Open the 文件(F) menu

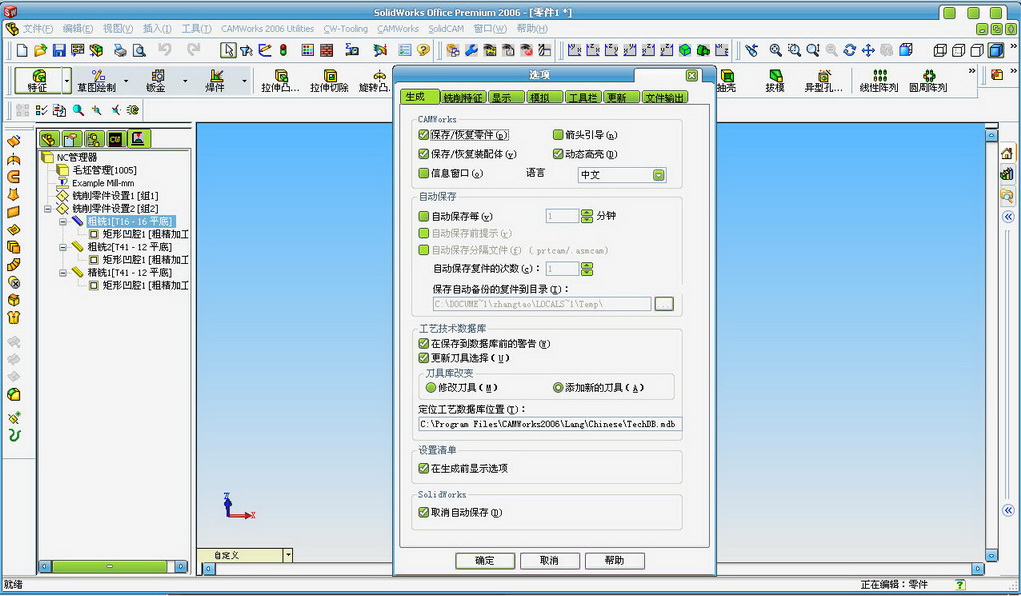pyautogui.click(x=38, y=29)
